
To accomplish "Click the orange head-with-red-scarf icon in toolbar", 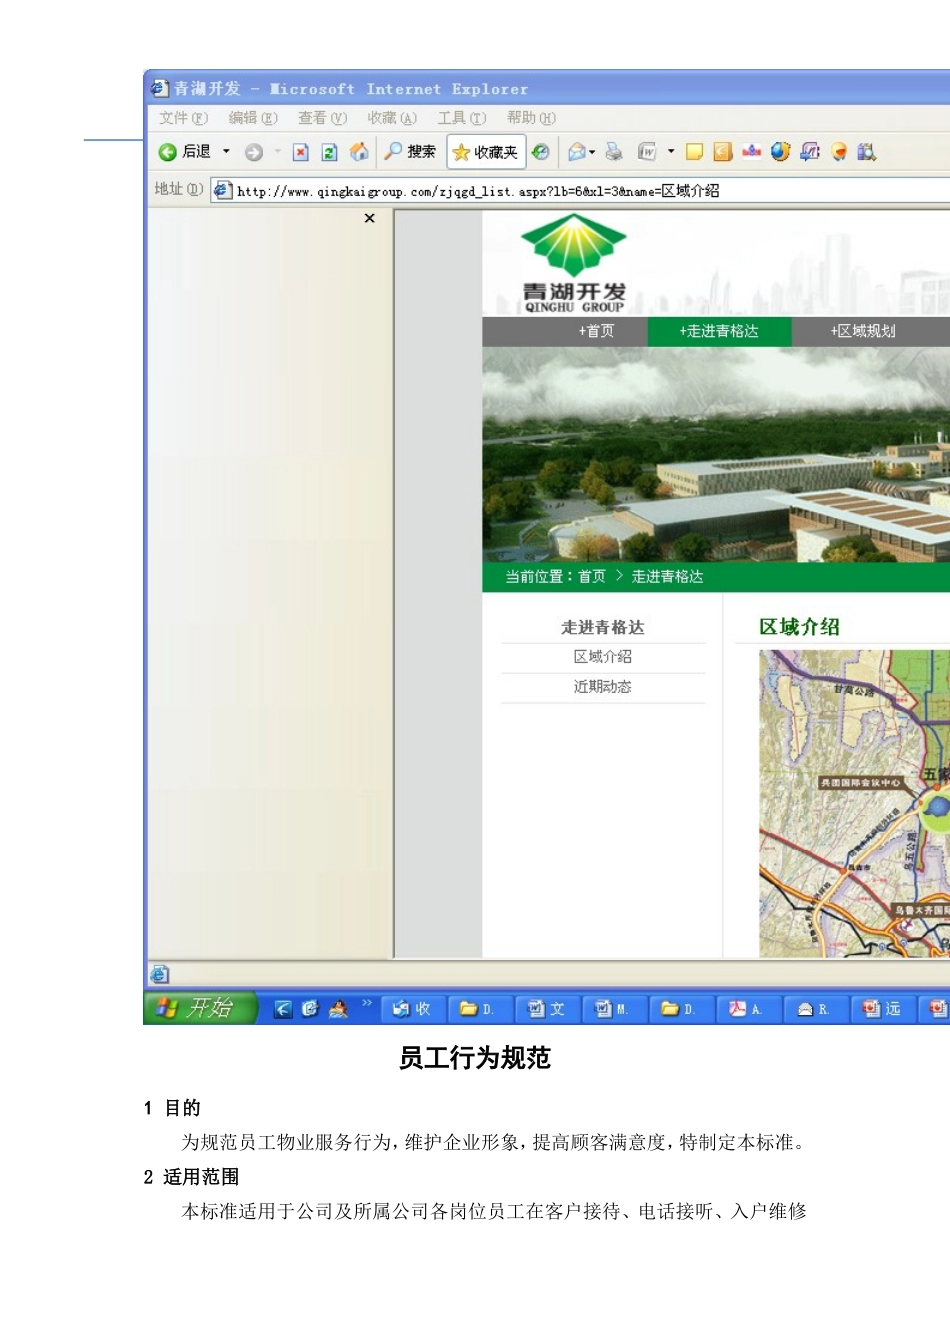I will pyautogui.click(x=839, y=152).
